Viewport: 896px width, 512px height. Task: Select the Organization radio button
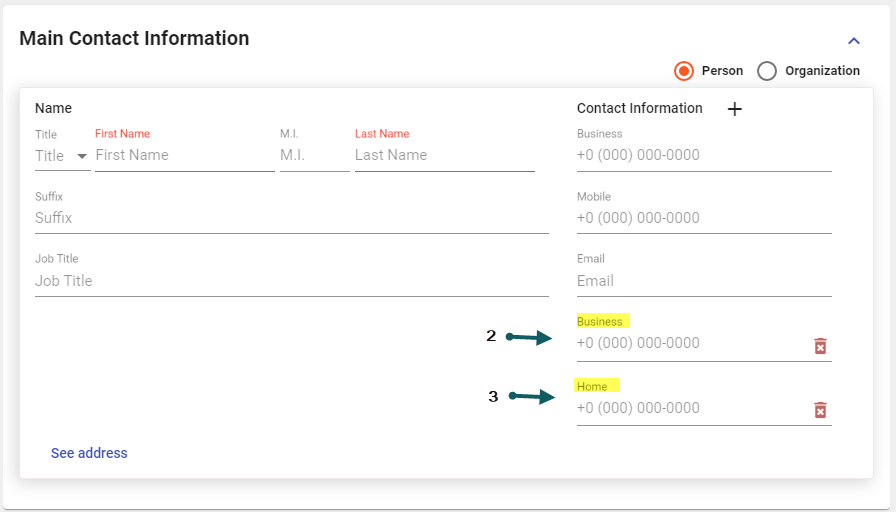[767, 71]
